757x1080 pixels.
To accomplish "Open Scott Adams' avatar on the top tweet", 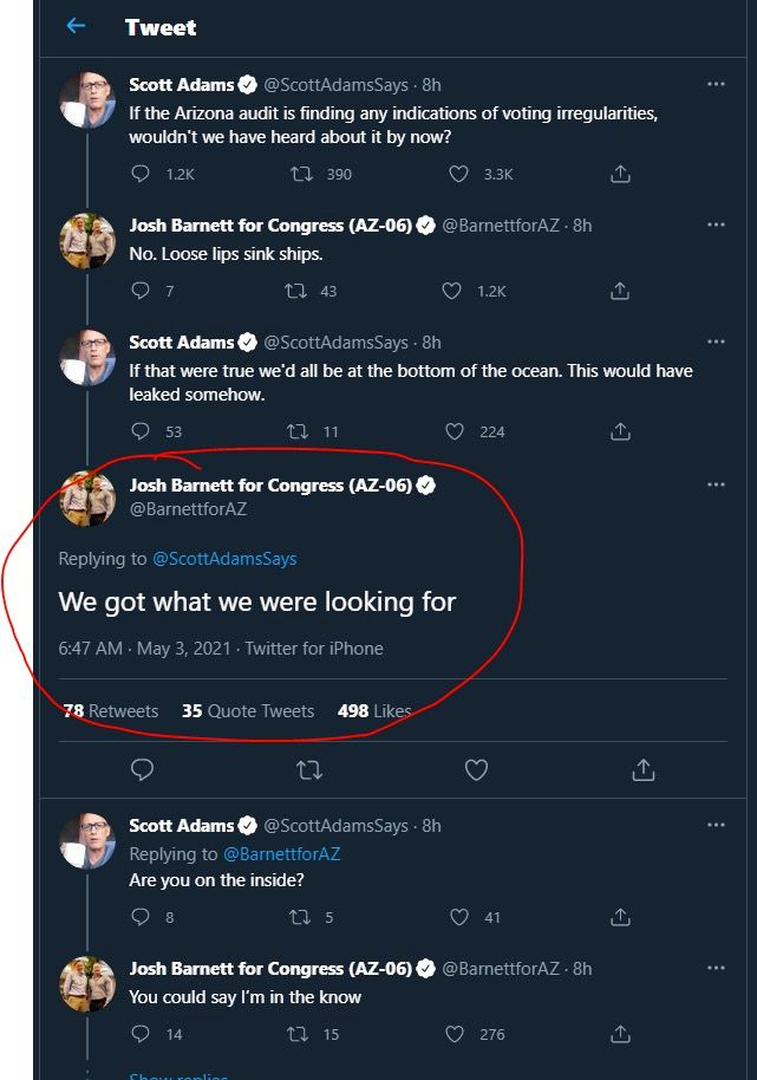I will (x=88, y=100).
